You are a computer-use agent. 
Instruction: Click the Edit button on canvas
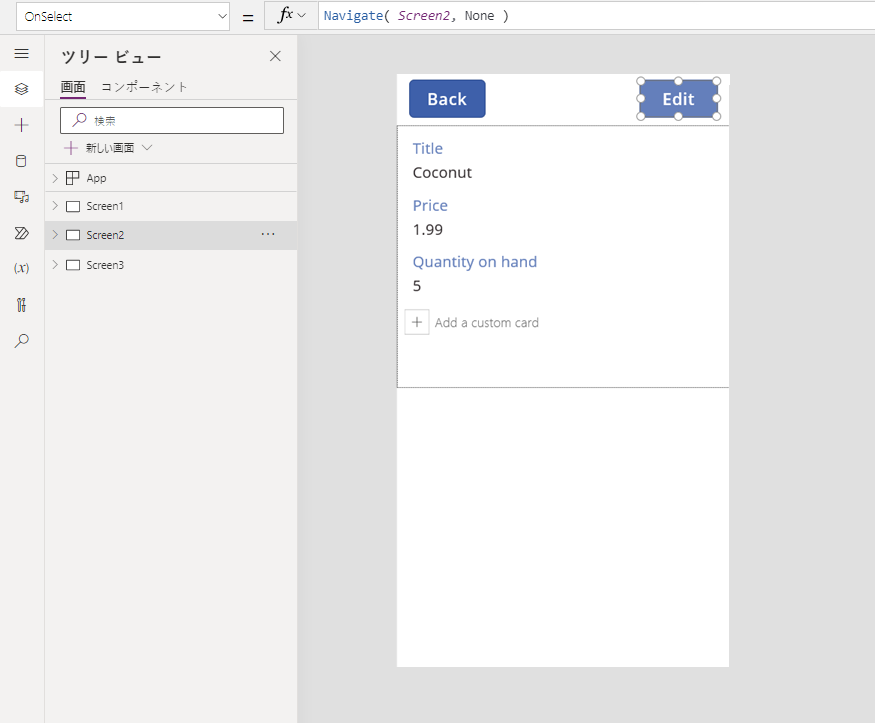tap(678, 99)
